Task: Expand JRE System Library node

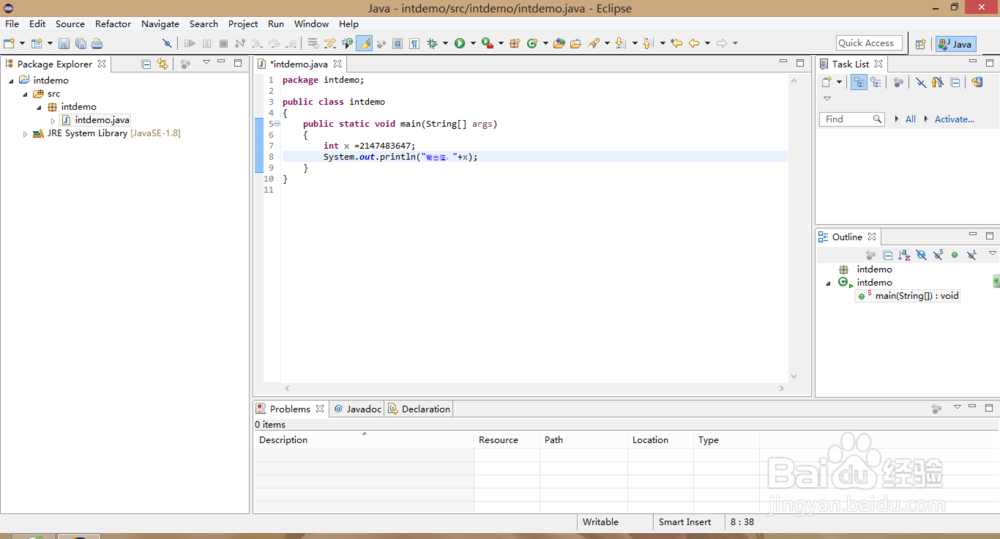Action: pos(25,134)
